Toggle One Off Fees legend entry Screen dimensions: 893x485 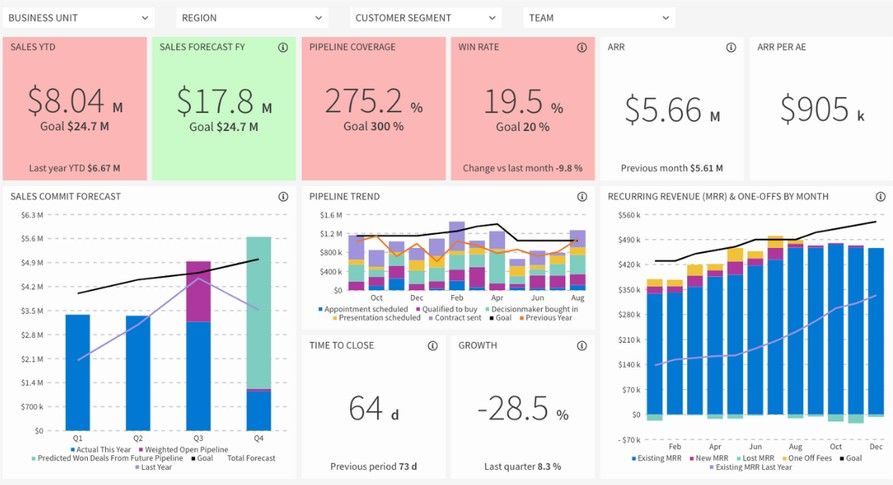806,458
